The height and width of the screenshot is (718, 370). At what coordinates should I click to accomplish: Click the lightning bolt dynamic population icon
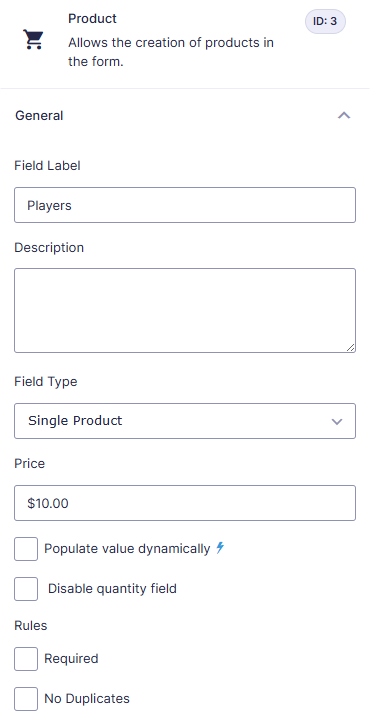[x=220, y=548]
